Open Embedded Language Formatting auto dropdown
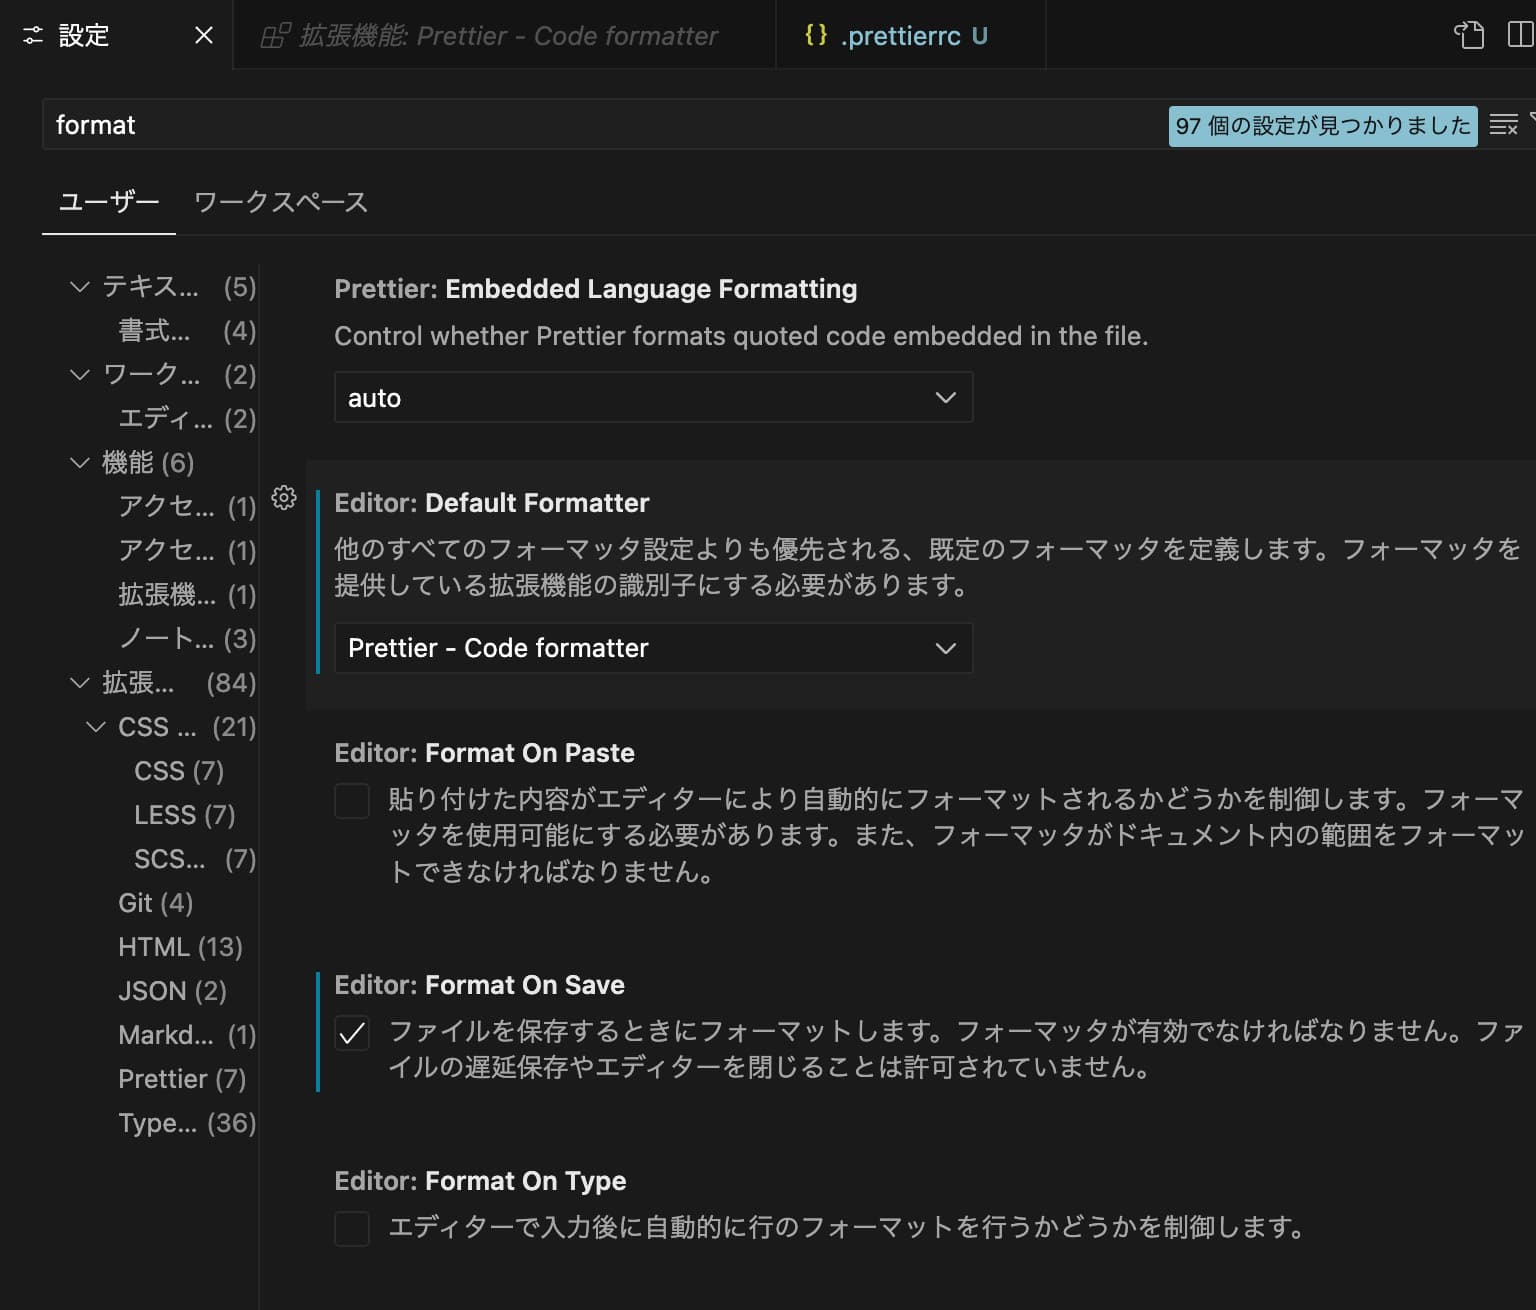Viewport: 1536px width, 1310px height. (653, 398)
